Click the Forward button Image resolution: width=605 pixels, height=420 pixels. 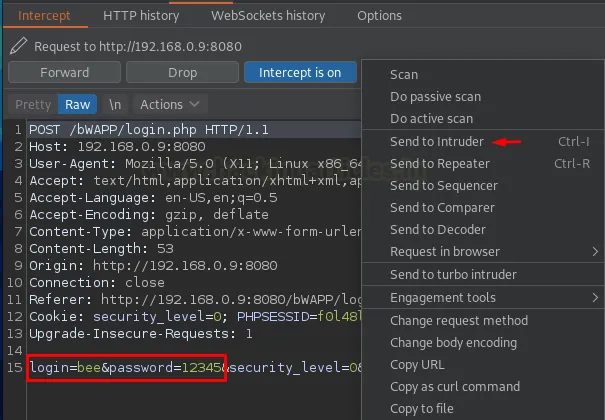click(64, 72)
